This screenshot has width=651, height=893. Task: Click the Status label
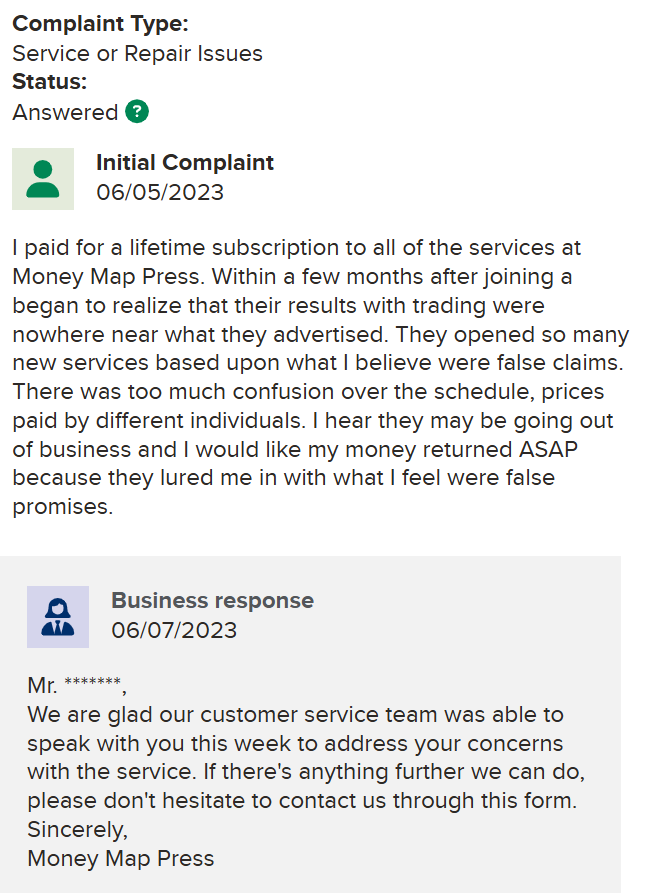49,82
